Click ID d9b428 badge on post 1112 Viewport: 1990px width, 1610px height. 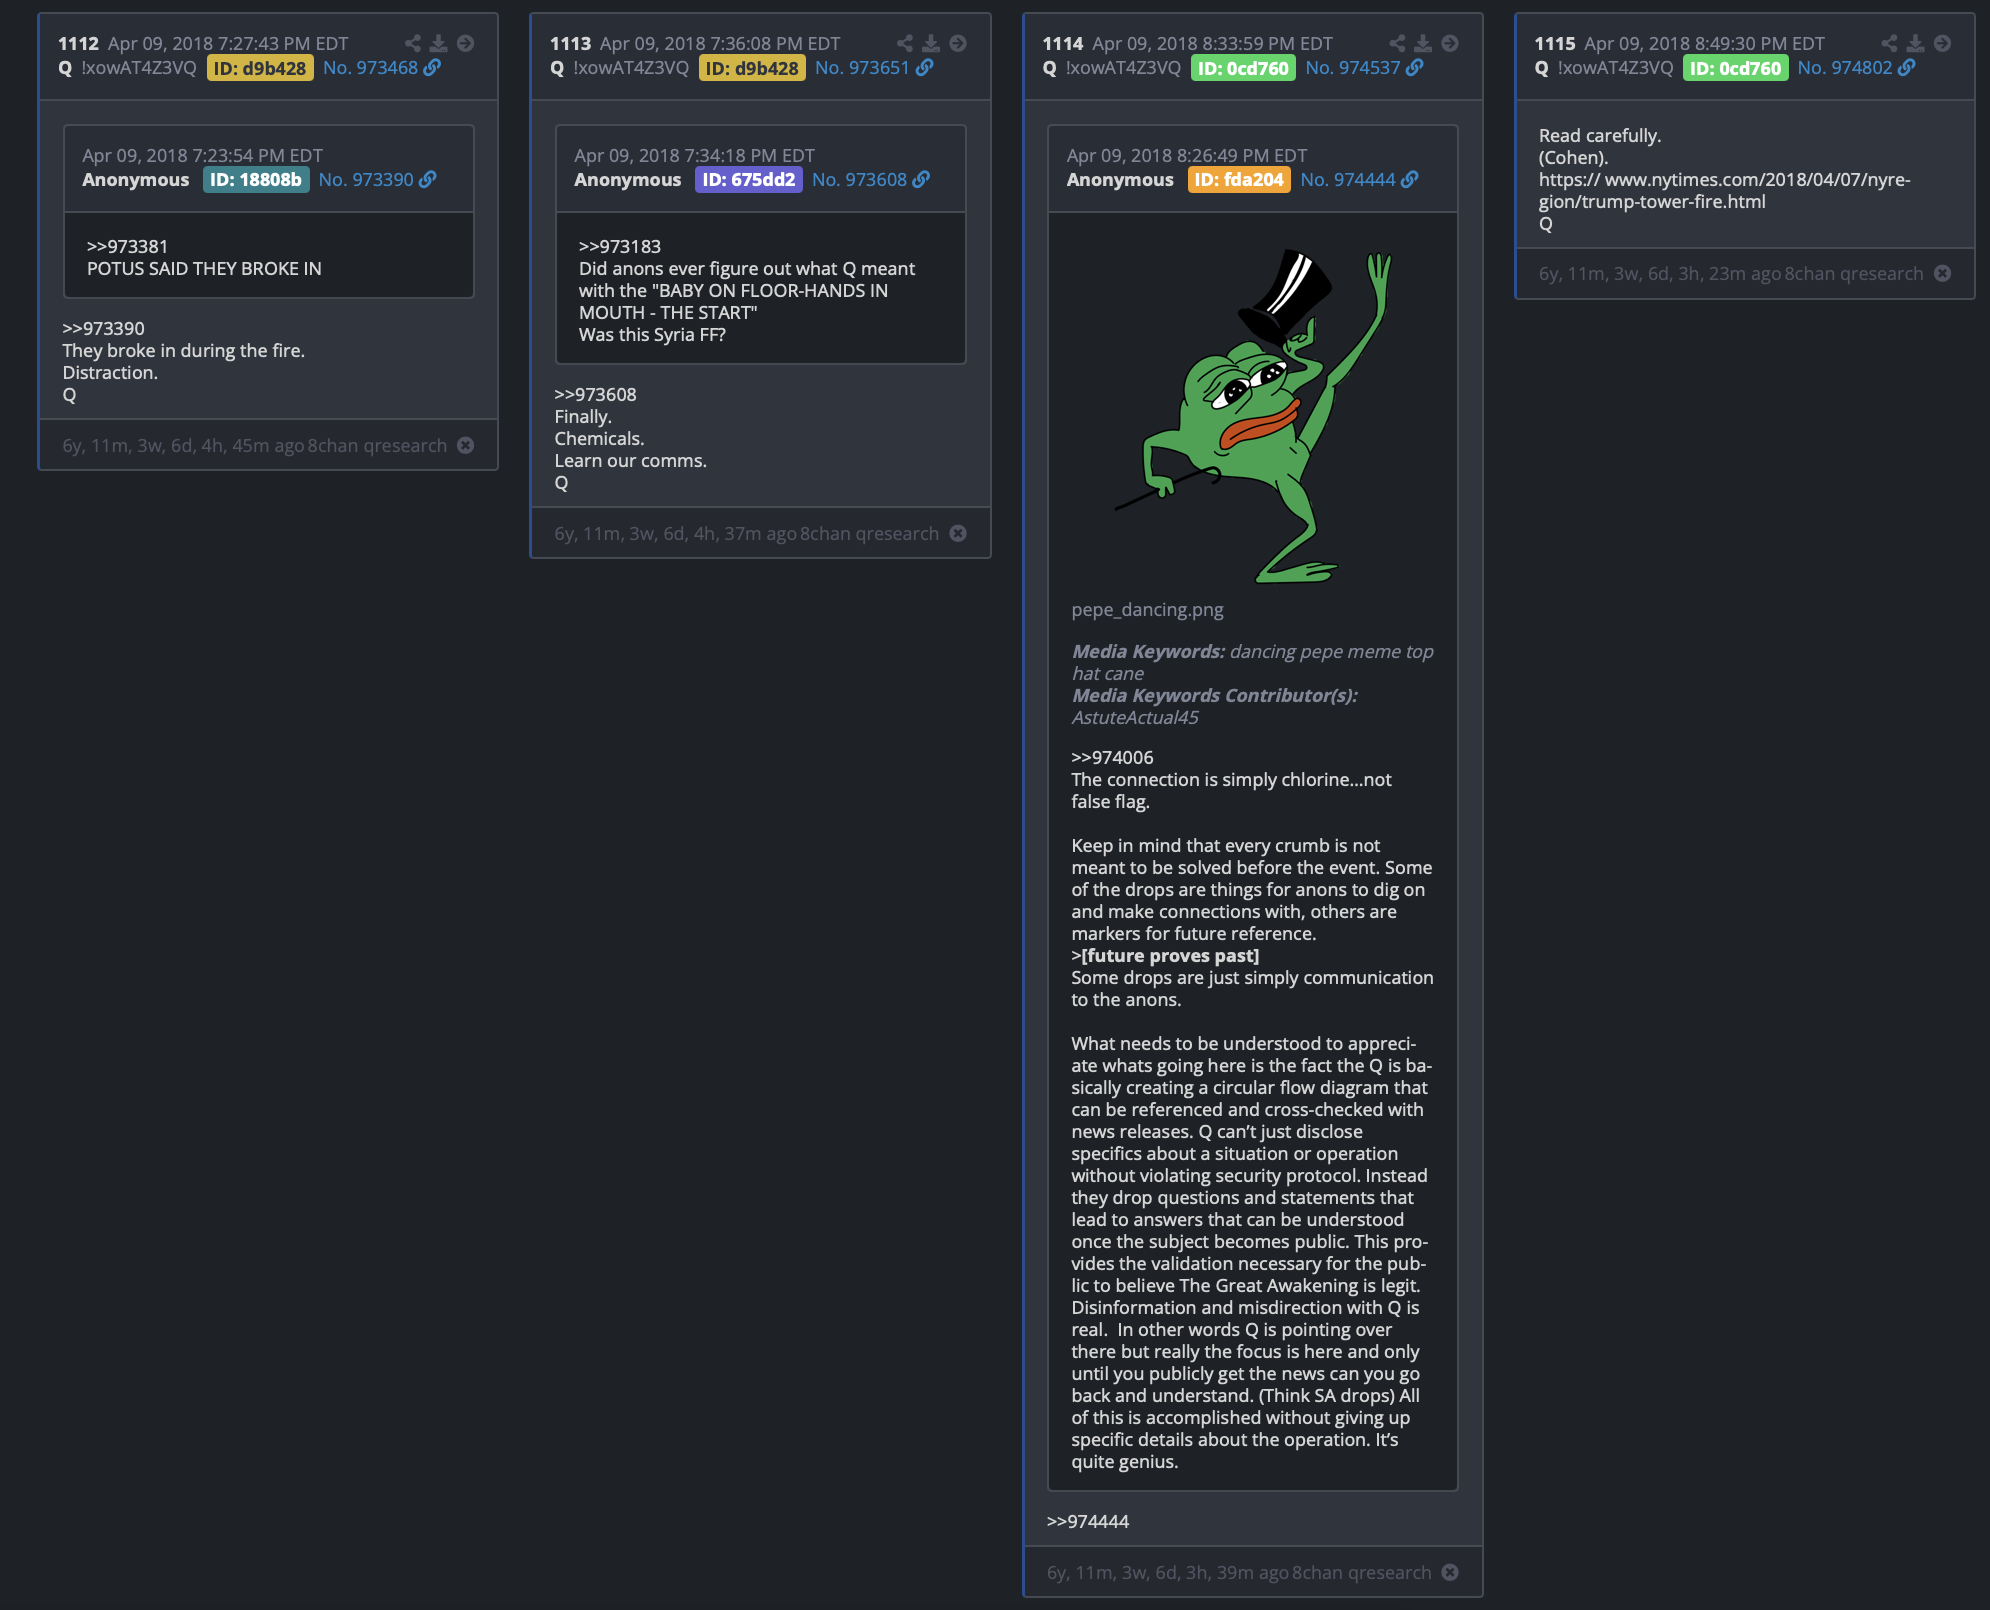[x=260, y=68]
